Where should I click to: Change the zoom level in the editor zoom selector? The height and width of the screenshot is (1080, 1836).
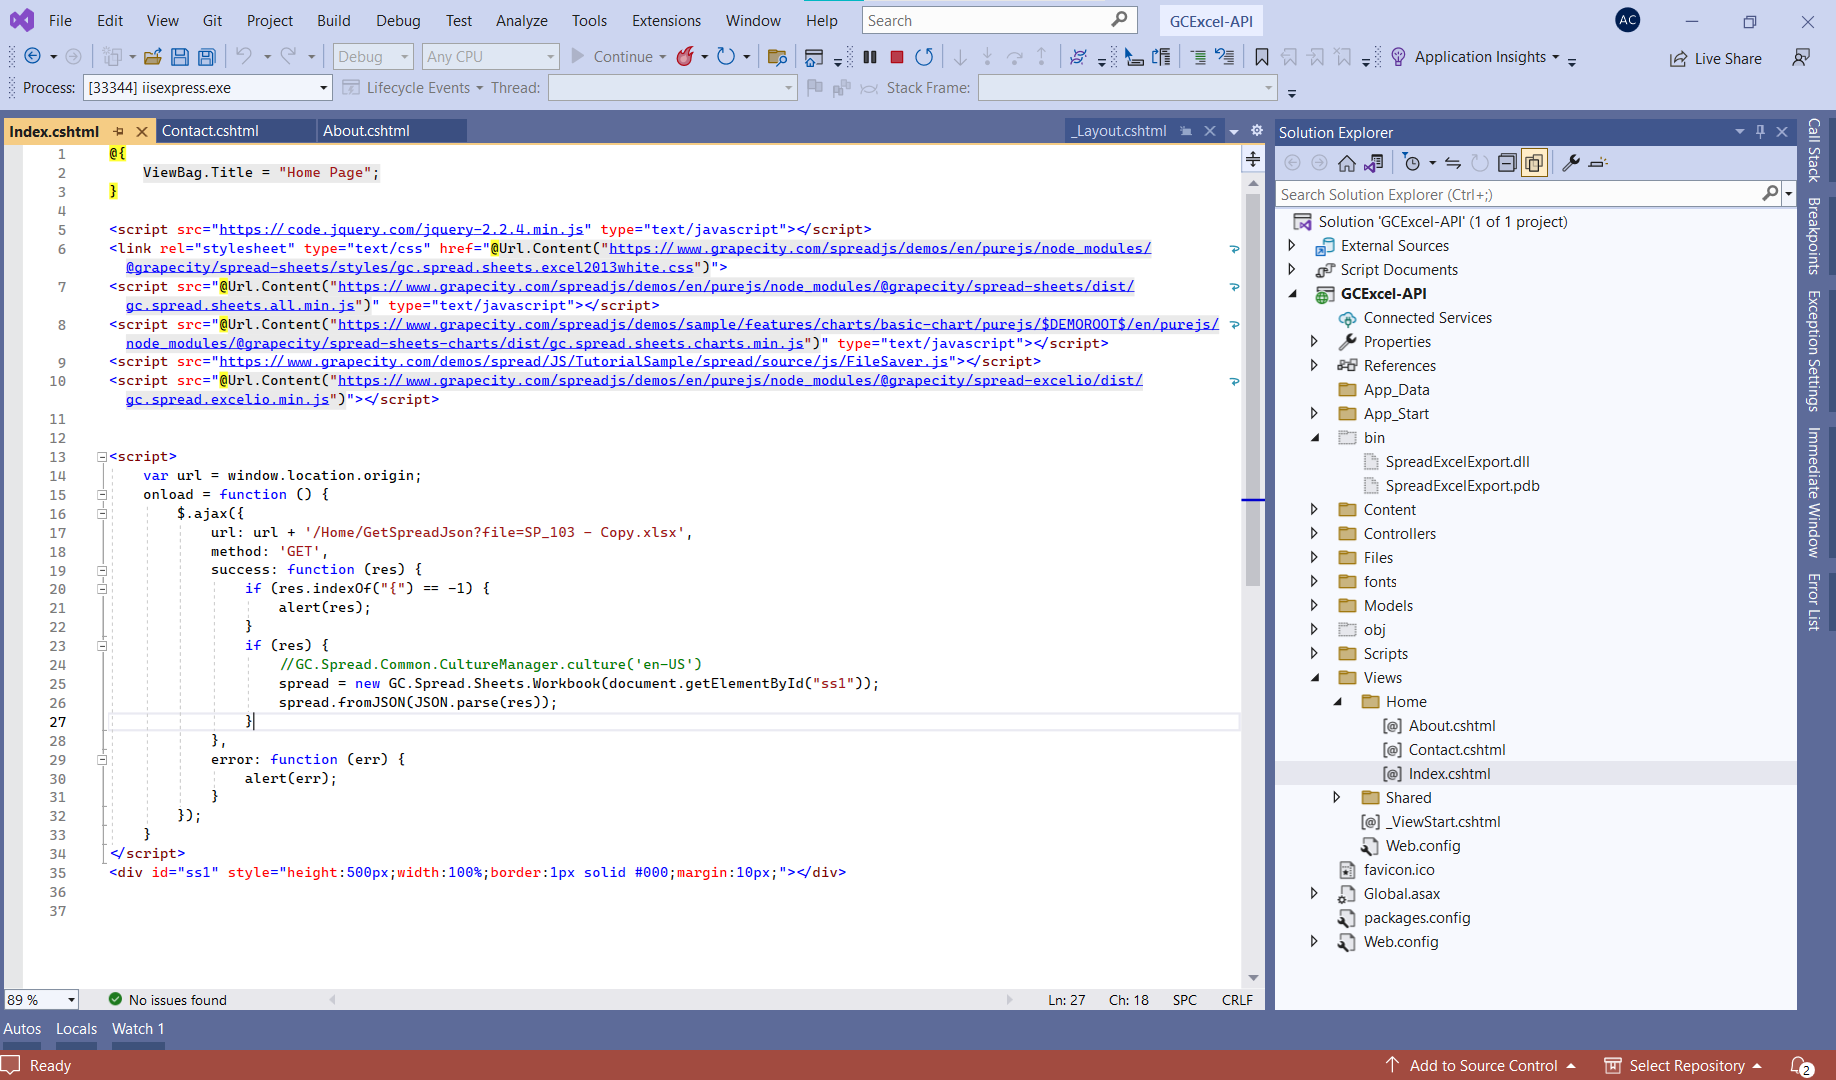[x=40, y=999]
